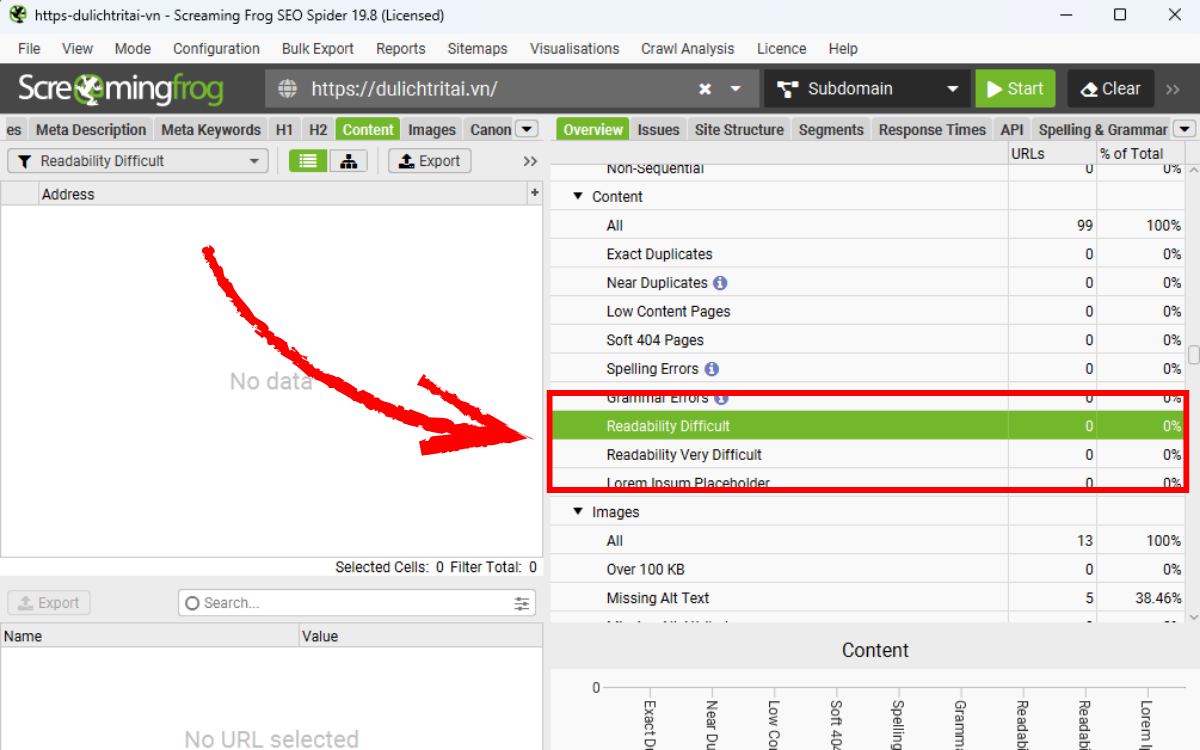Click info icon beside Near Duplicates
The image size is (1200, 750).
coord(720,283)
